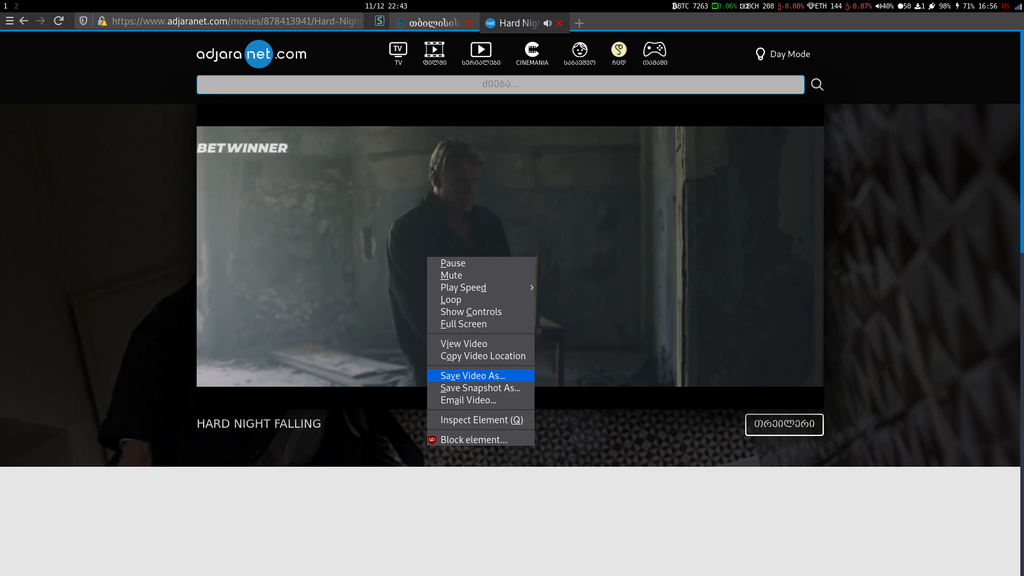Choose View Video from the context menu
This screenshot has height=576, width=1024.
(x=481, y=344)
